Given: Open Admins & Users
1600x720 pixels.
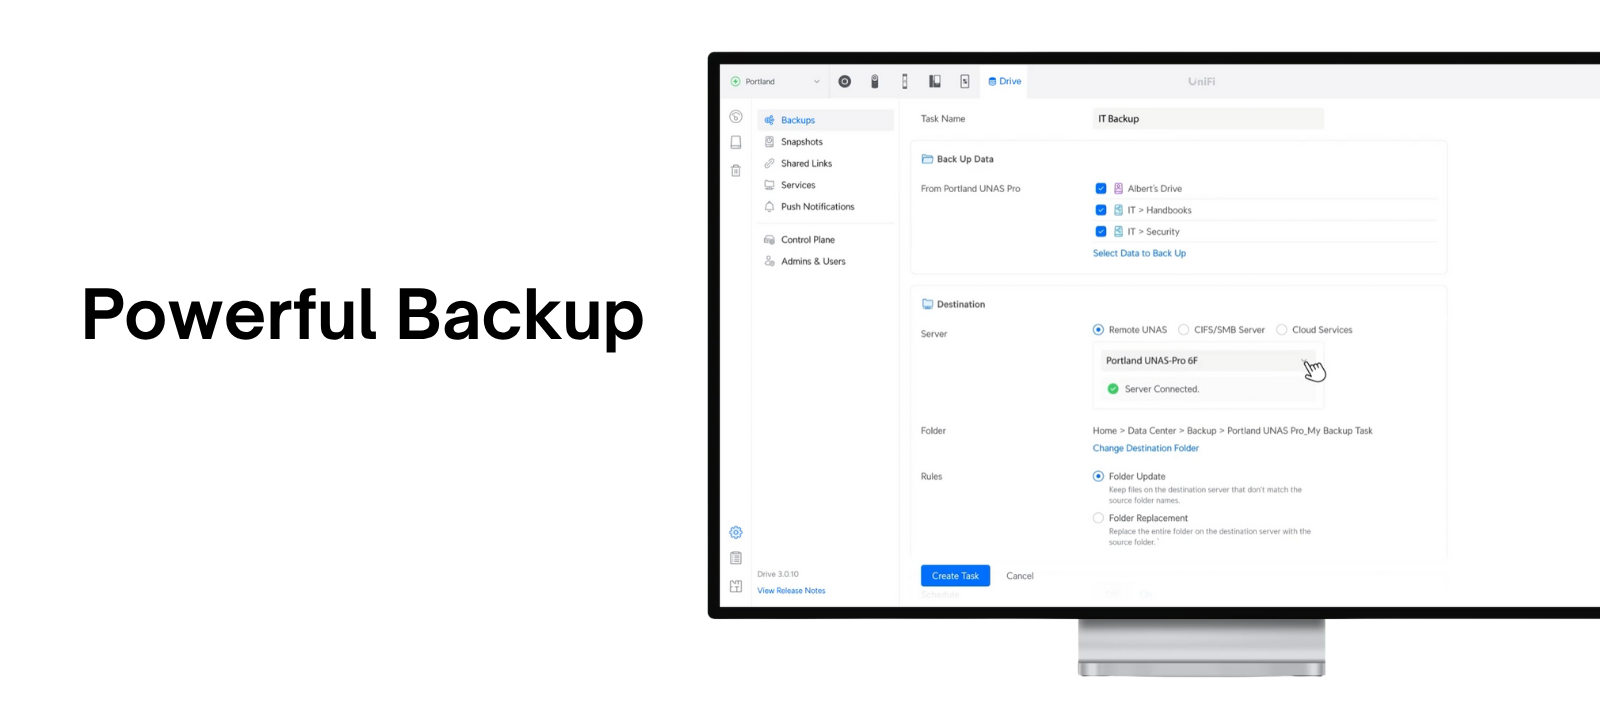Looking at the screenshot, I should tap(825, 262).
